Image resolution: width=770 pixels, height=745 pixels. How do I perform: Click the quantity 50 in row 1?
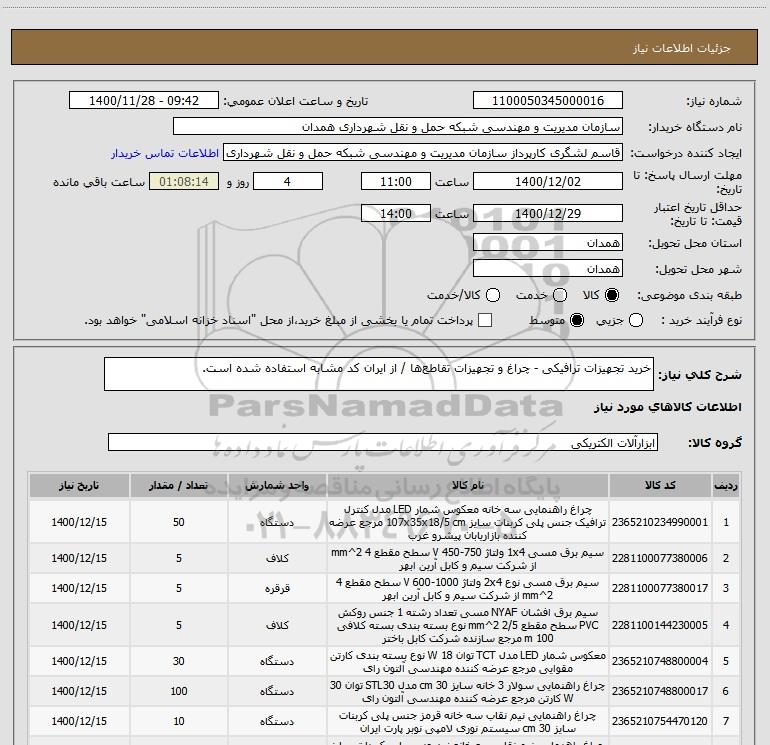178,522
